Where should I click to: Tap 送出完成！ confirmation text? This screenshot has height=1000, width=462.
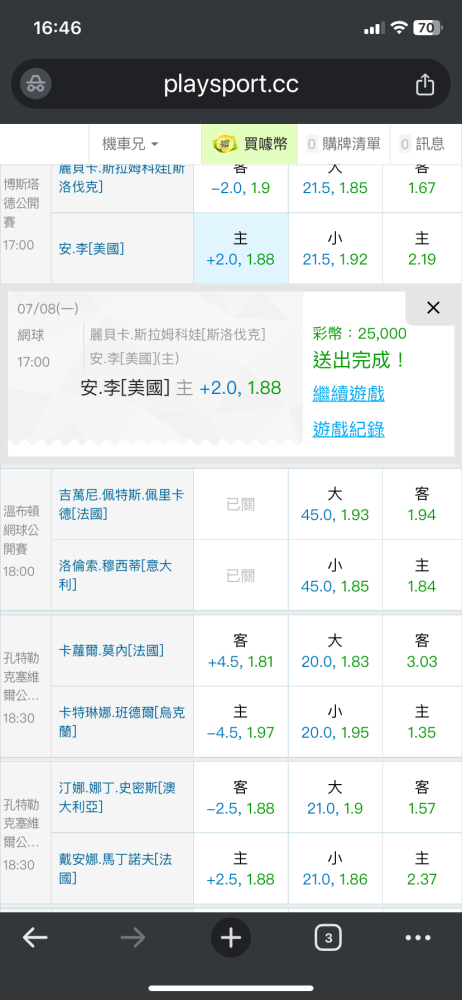pos(360,360)
